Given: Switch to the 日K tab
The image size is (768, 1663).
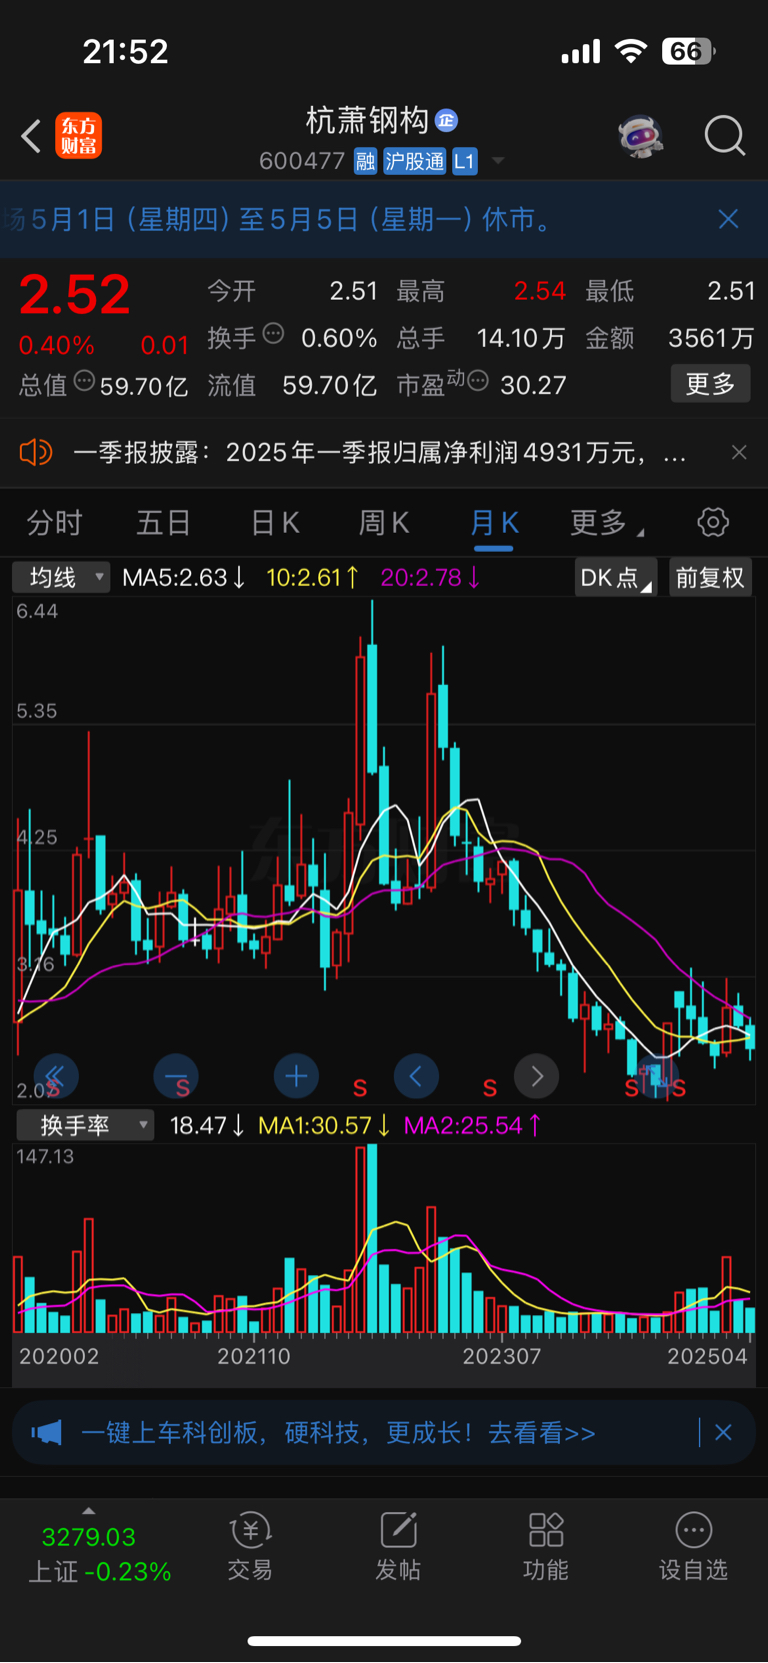Looking at the screenshot, I should click(275, 522).
